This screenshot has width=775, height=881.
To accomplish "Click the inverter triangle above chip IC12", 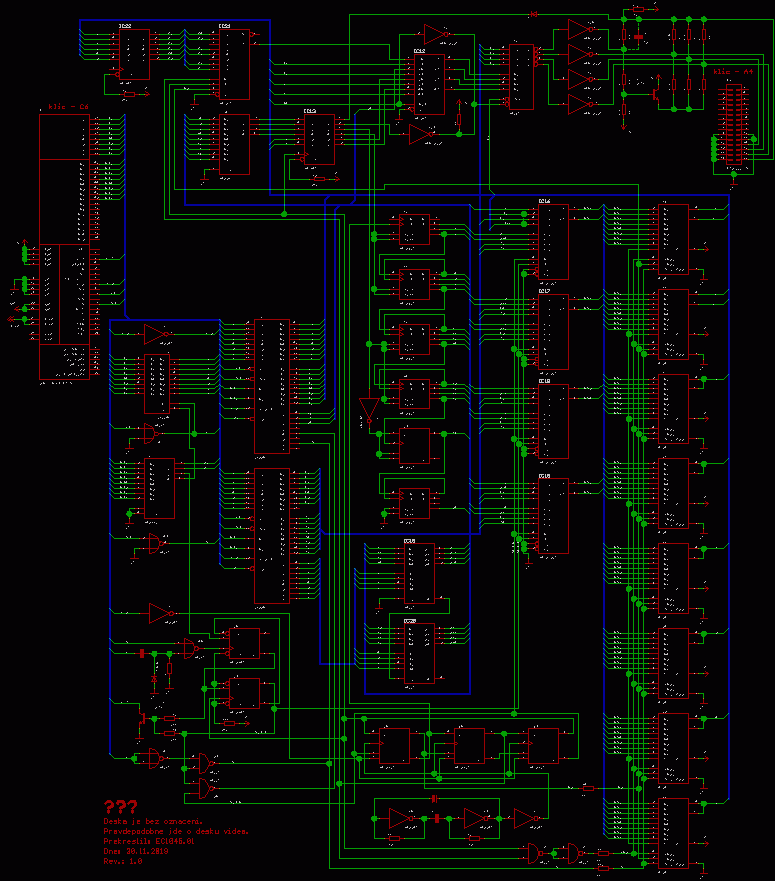I will coord(437,34).
